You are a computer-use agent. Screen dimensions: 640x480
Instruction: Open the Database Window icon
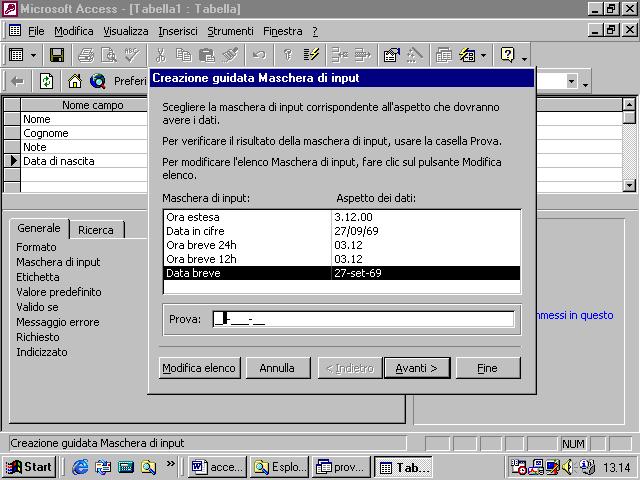point(444,55)
